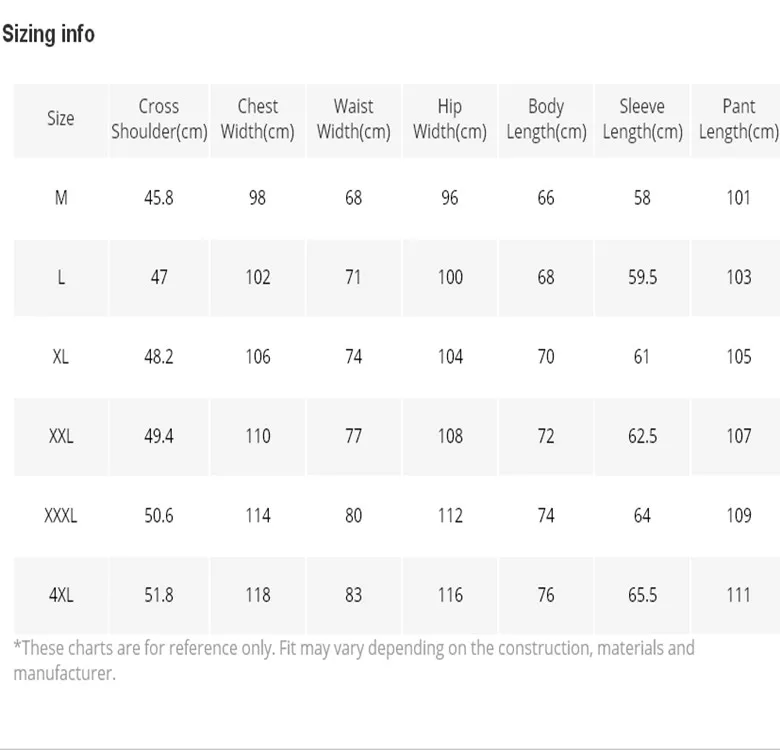The width and height of the screenshot is (780, 750).
Task: Click the 59.5 sleeve length value
Action: pos(642,277)
